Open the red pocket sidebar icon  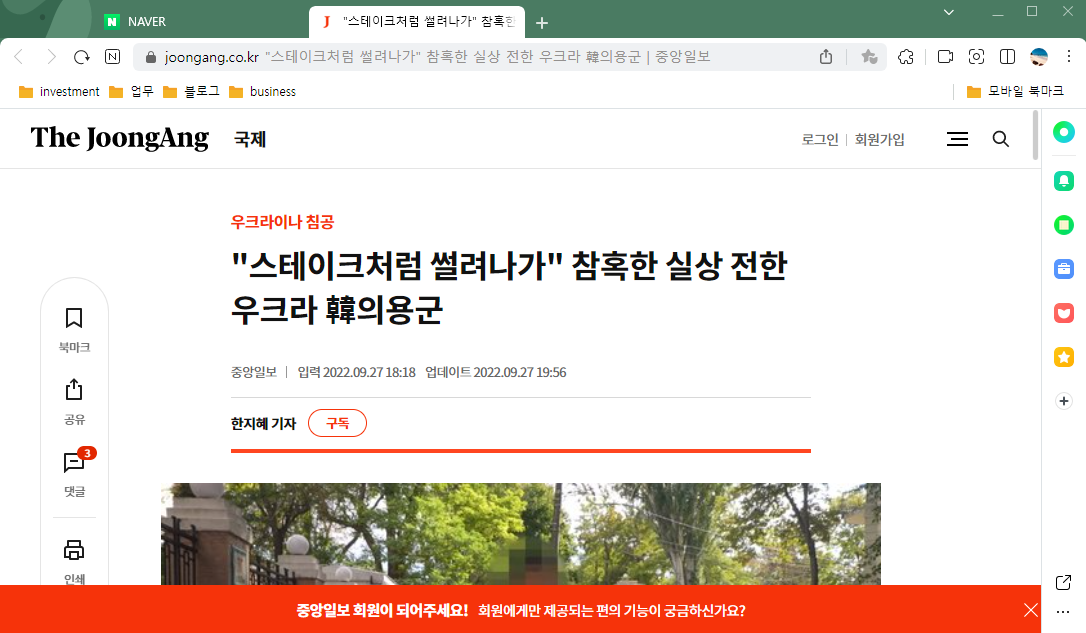click(x=1064, y=313)
